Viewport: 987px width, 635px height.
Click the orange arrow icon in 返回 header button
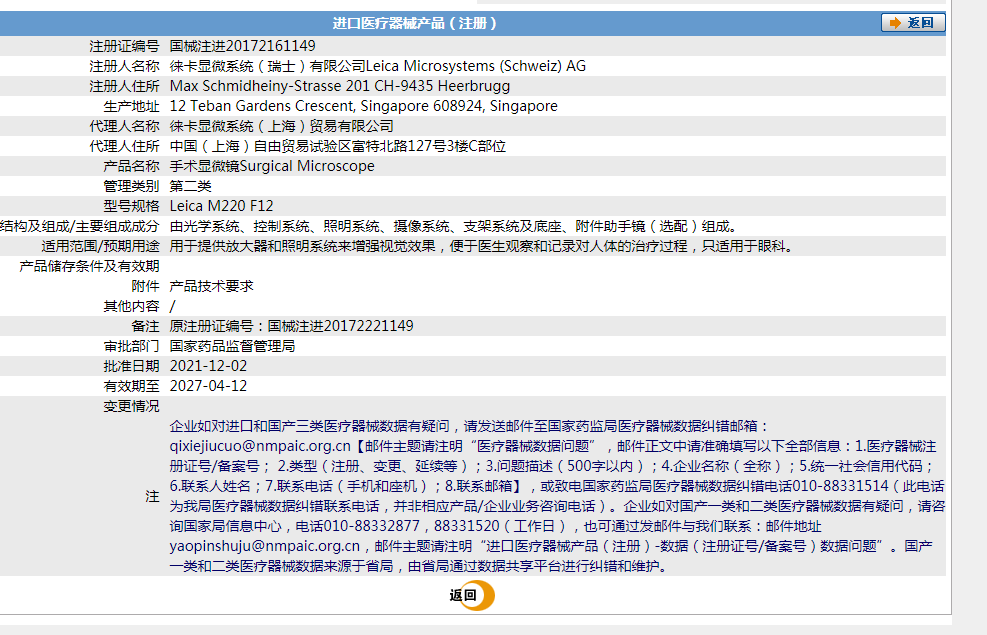click(894, 23)
